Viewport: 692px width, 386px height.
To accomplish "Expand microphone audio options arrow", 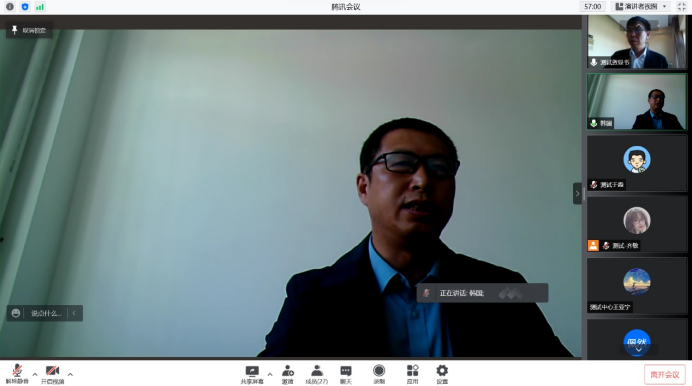I will (x=35, y=375).
